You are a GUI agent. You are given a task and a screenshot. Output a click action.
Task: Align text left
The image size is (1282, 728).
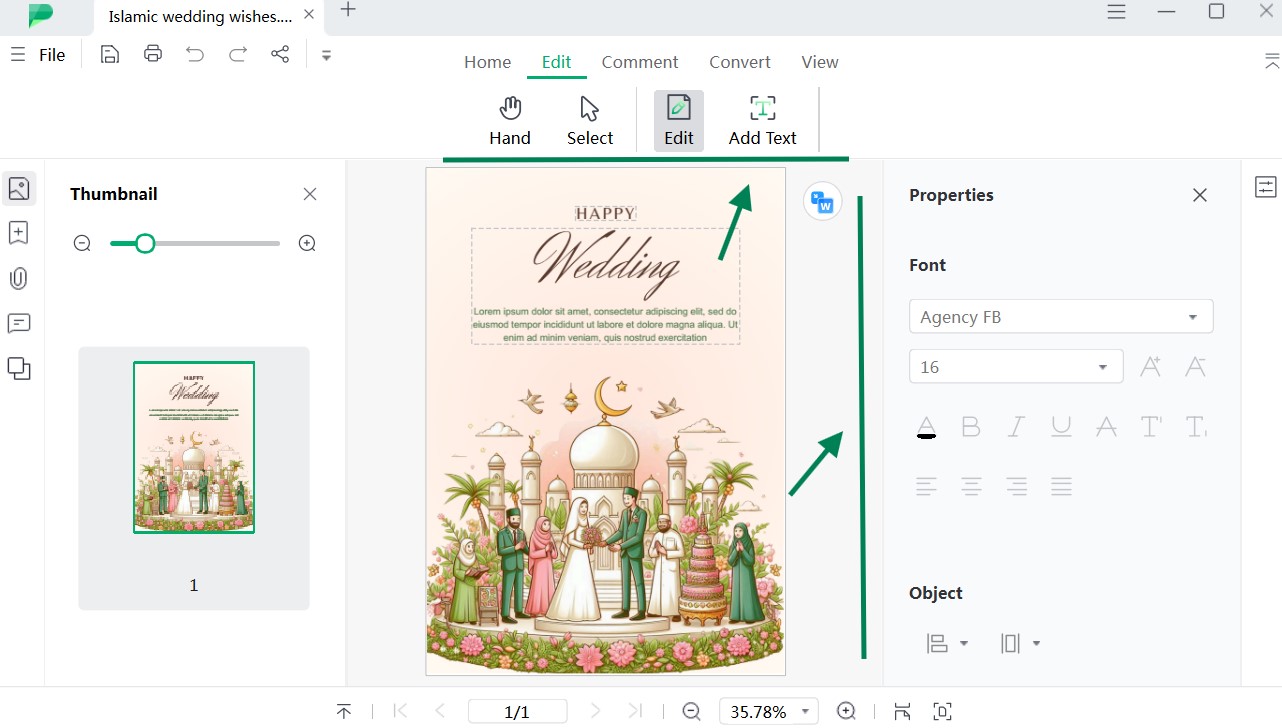click(926, 487)
